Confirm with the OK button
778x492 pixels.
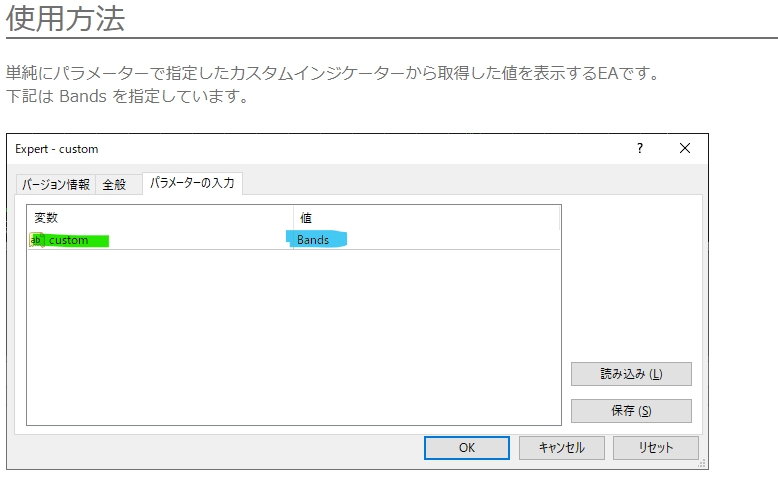[x=466, y=447]
